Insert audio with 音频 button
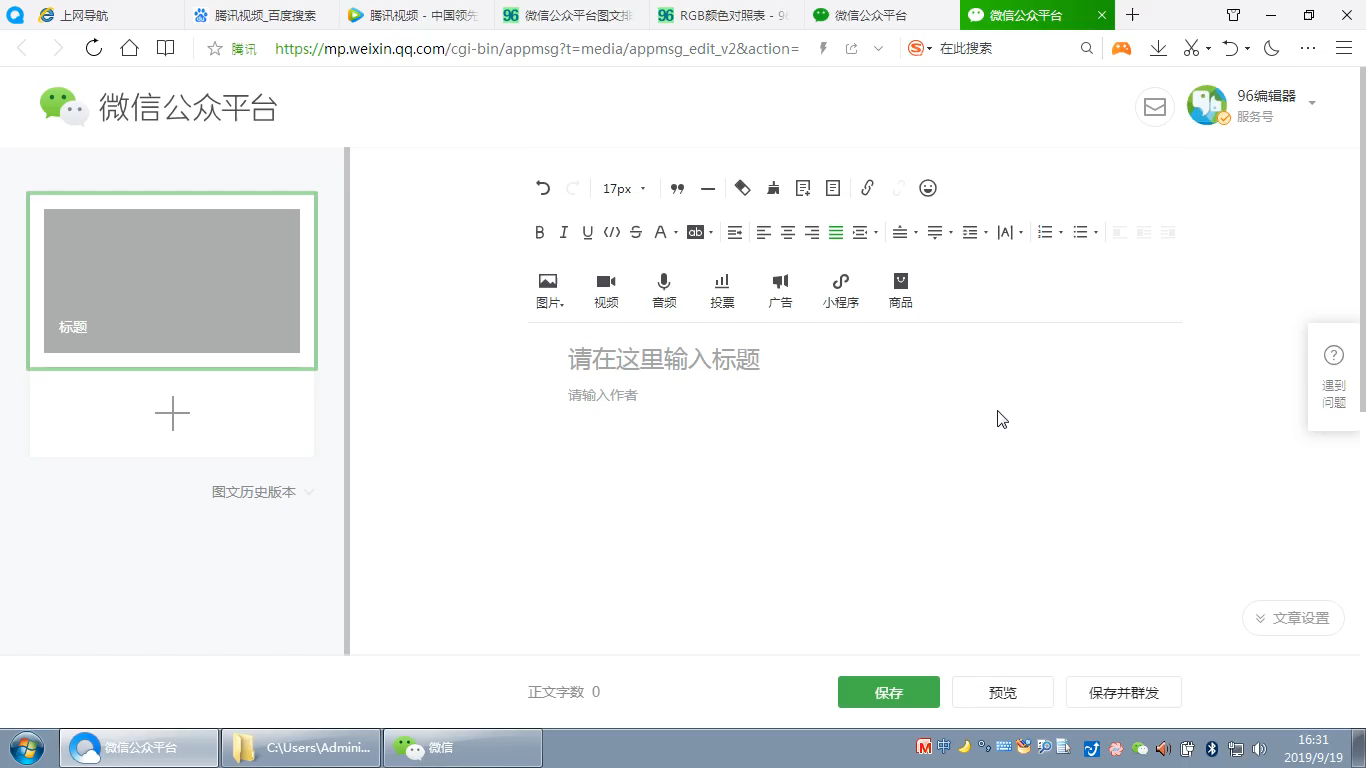This screenshot has height=768, width=1366. pos(664,290)
